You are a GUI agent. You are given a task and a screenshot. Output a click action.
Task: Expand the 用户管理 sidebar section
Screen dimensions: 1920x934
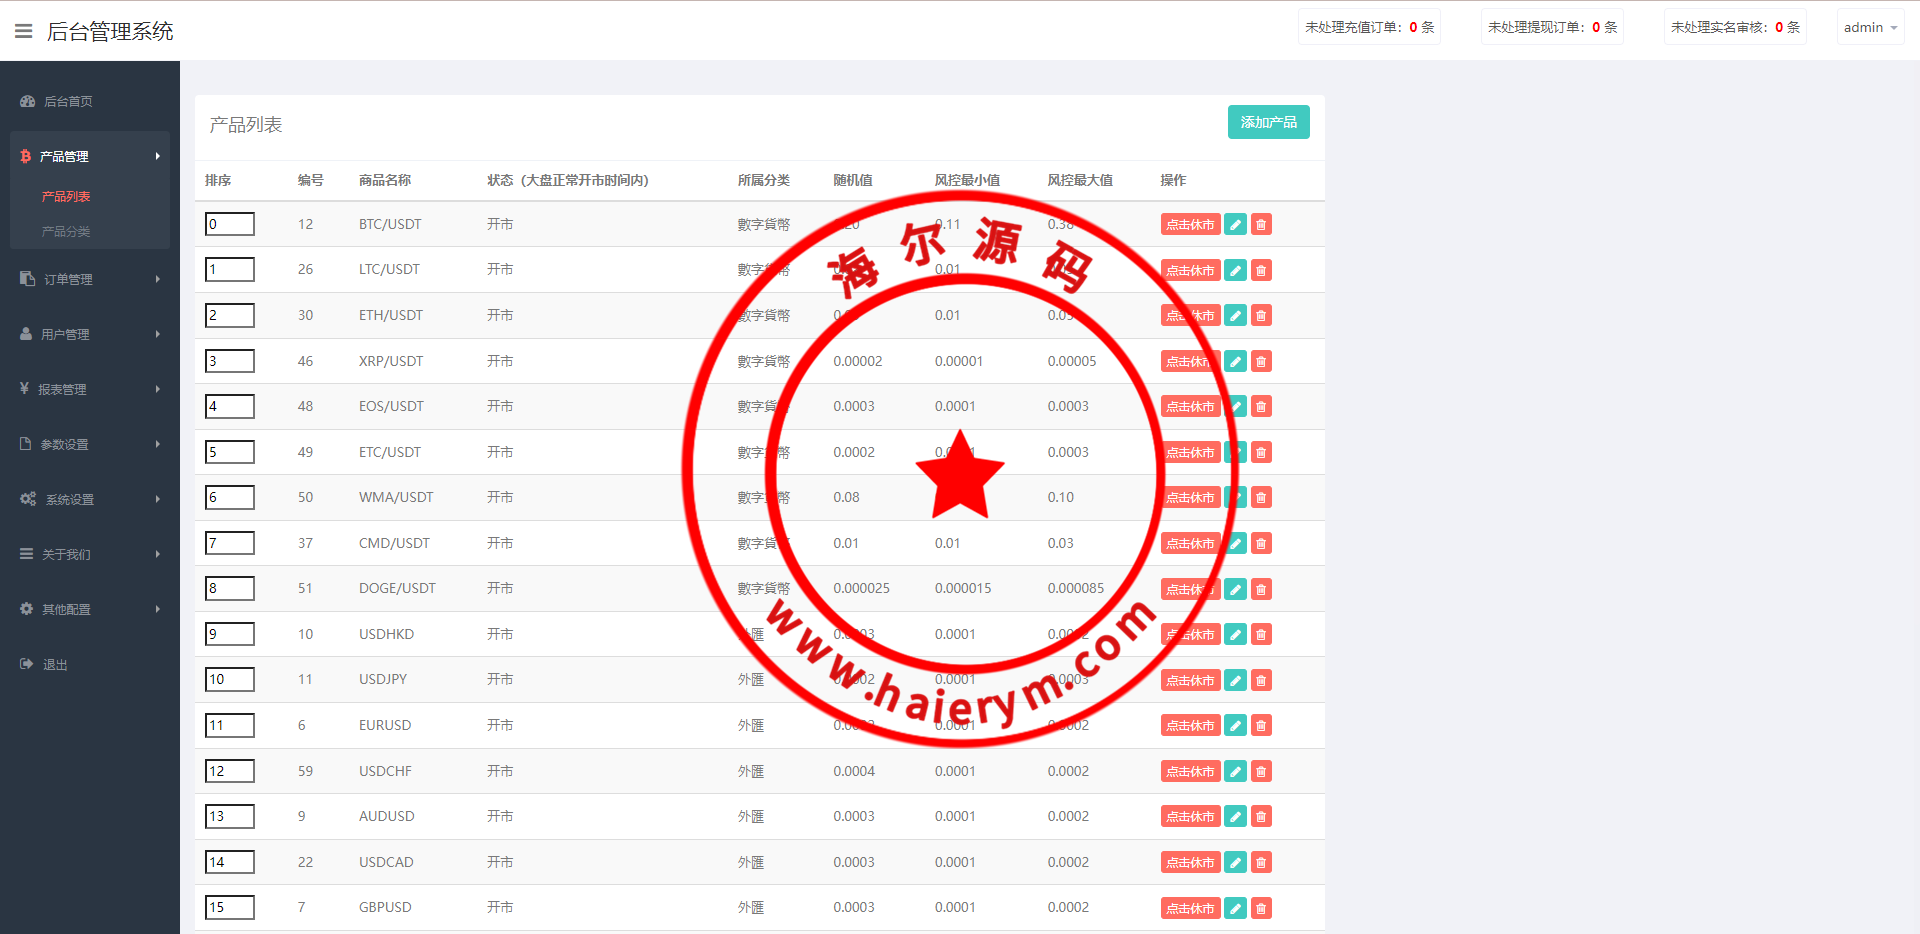click(90, 334)
